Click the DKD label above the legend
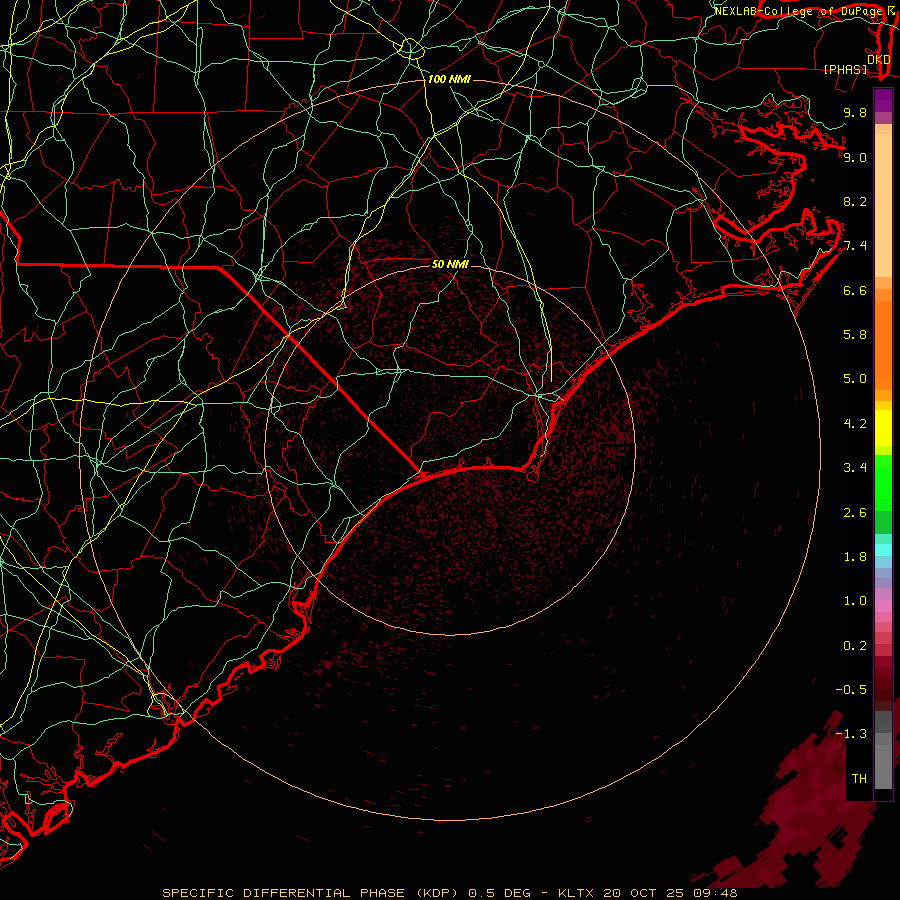 pyautogui.click(x=878, y=59)
